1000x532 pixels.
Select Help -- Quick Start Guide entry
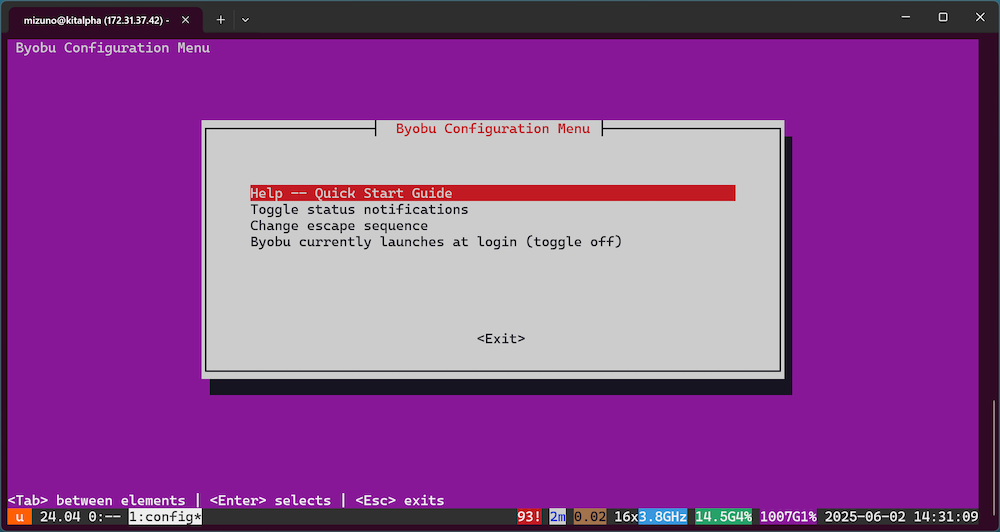[x=492, y=193]
